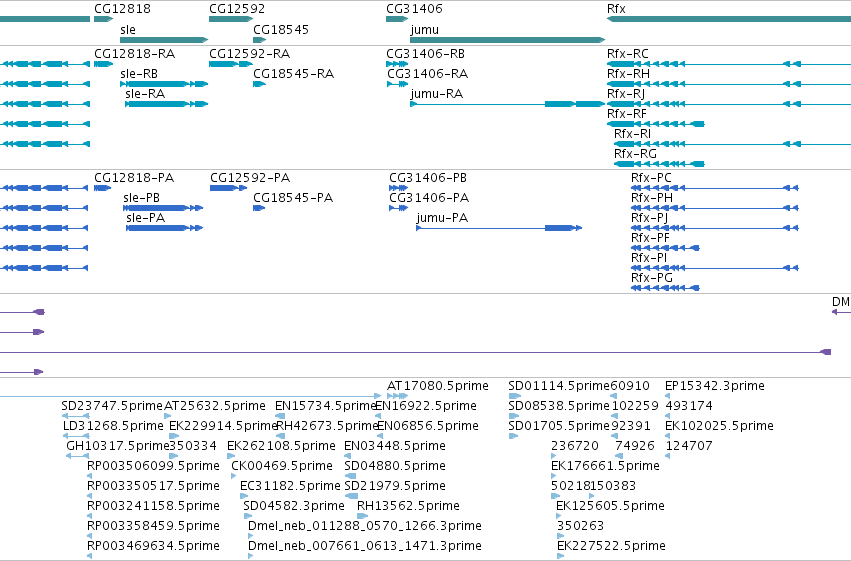
Task: Click the jumu-RA transcript label
Action: click(436, 94)
